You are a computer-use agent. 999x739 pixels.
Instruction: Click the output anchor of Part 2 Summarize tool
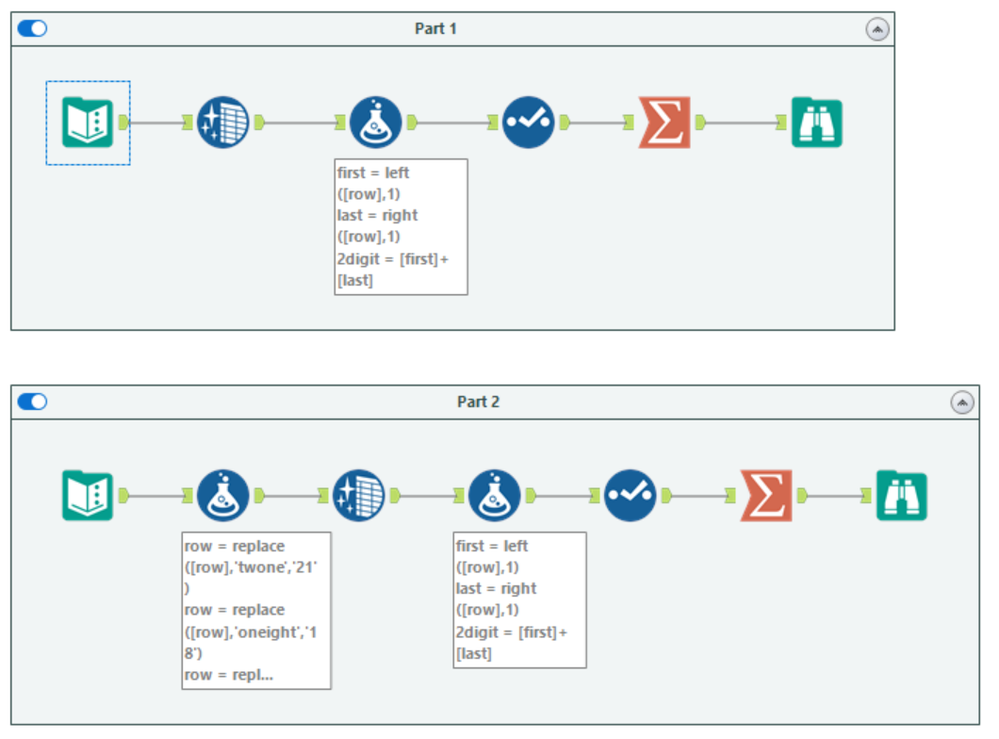point(802,496)
